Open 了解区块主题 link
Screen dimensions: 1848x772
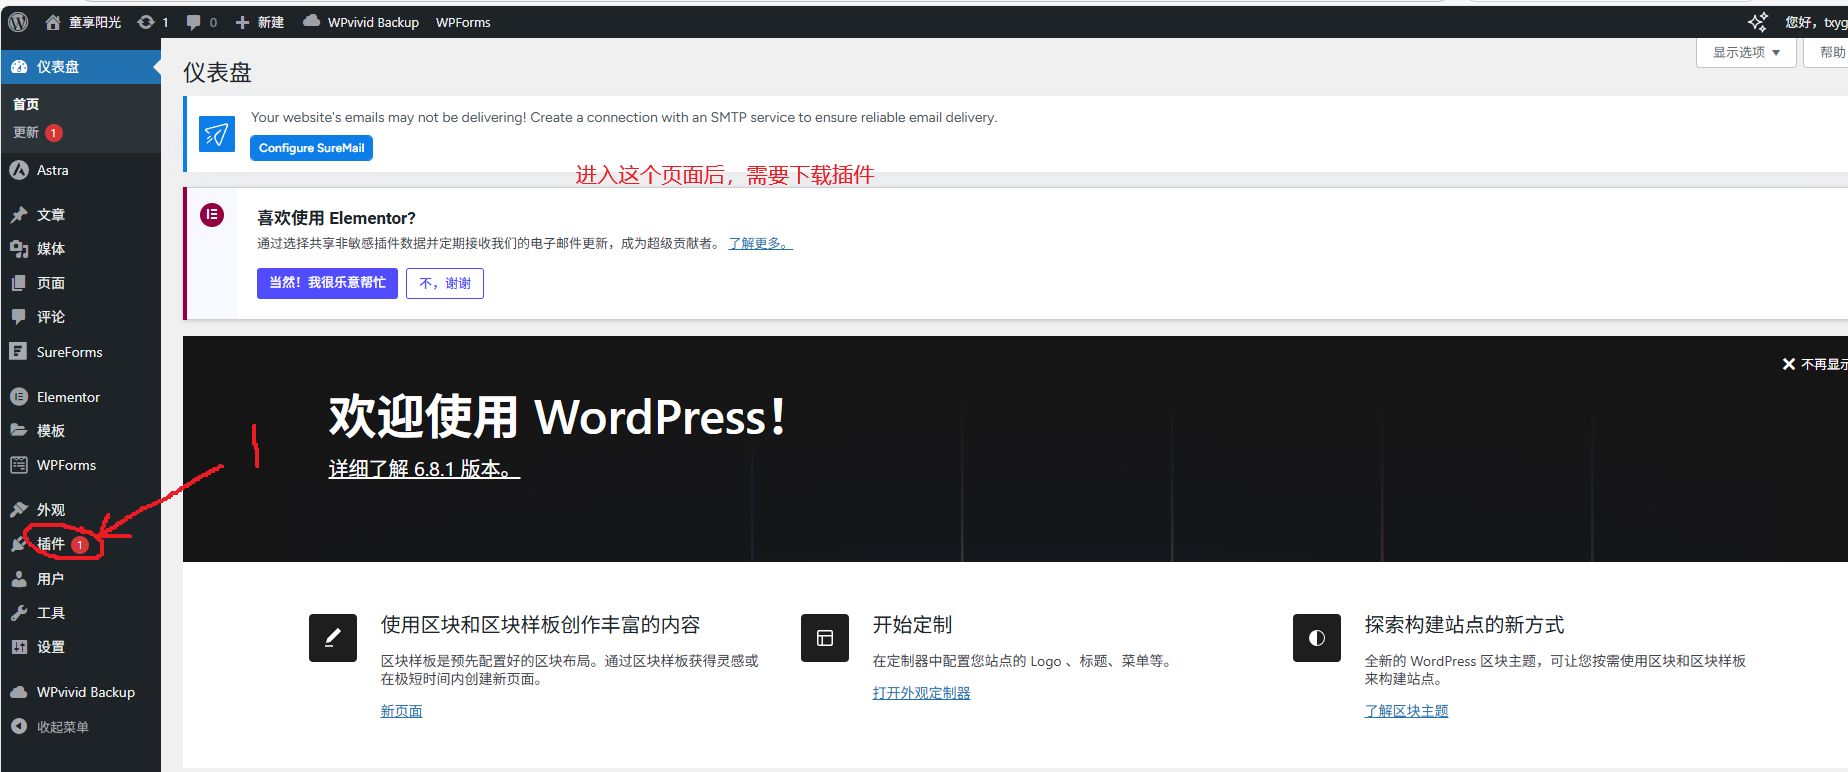tap(1406, 711)
